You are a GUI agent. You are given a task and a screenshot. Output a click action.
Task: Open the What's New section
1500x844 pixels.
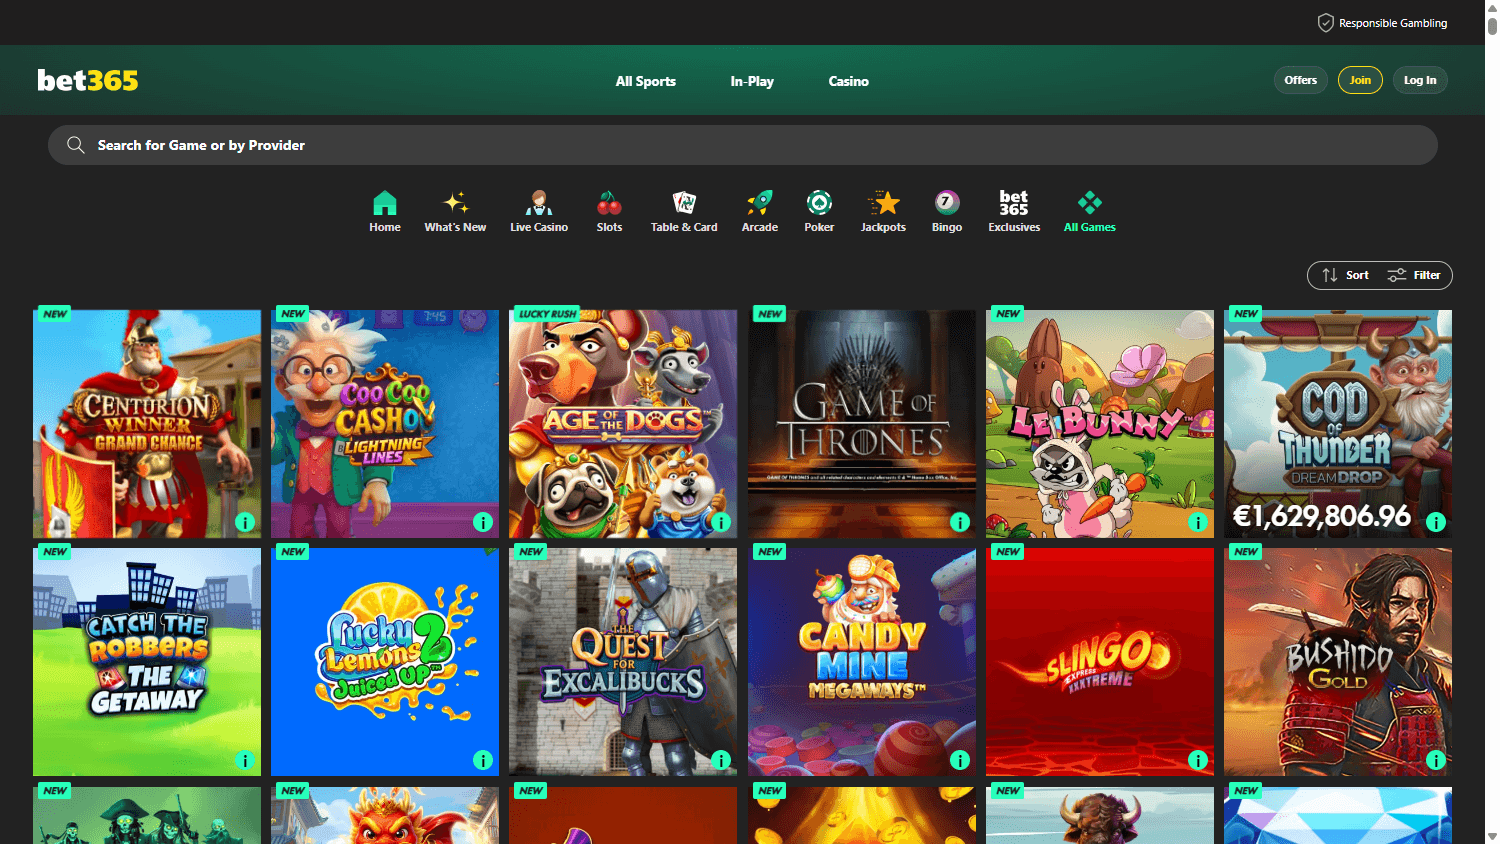click(x=455, y=210)
